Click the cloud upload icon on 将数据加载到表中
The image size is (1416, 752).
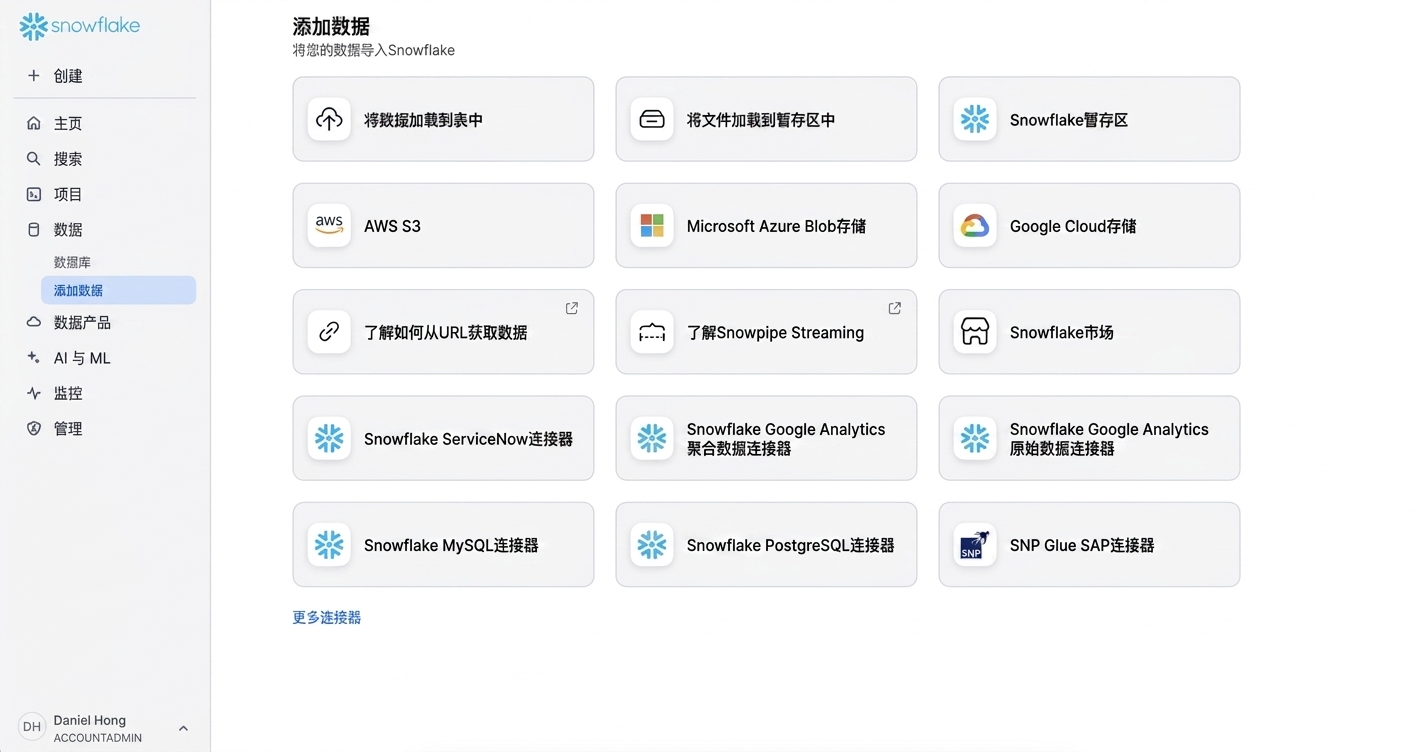pos(329,120)
